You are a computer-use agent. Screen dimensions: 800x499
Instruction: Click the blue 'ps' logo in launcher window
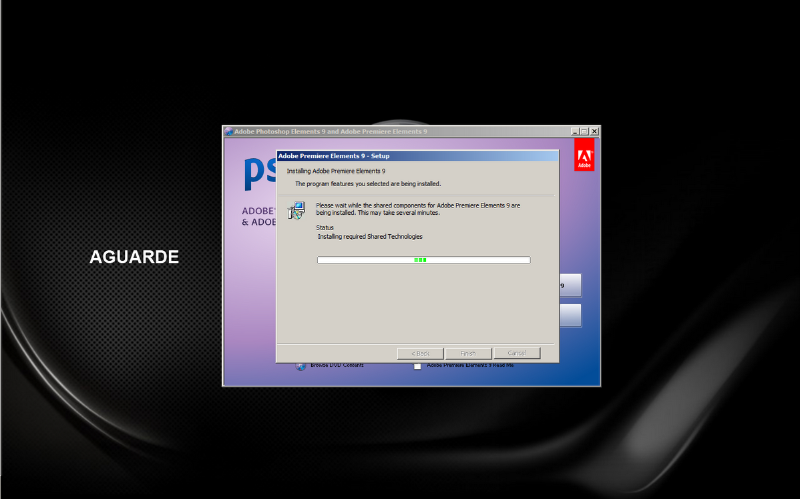(260, 173)
